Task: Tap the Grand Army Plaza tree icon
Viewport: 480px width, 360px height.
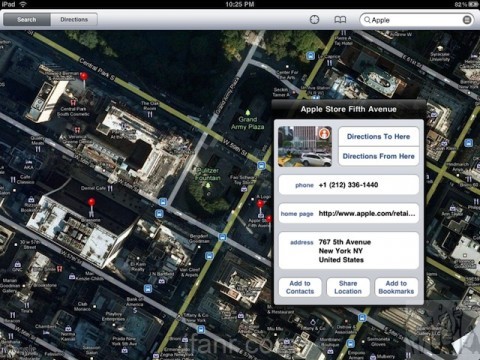Action: [x=247, y=112]
